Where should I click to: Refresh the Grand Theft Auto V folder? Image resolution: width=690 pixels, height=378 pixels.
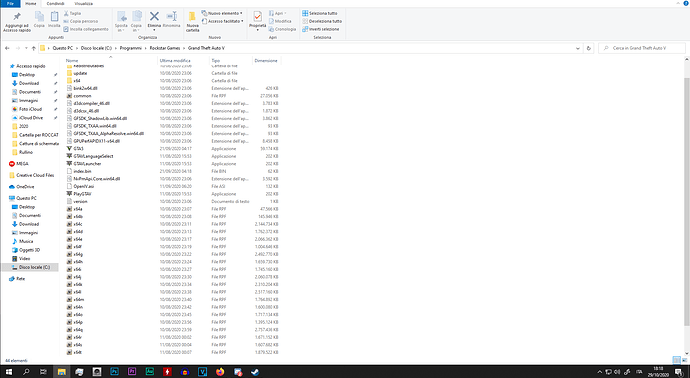click(x=589, y=48)
